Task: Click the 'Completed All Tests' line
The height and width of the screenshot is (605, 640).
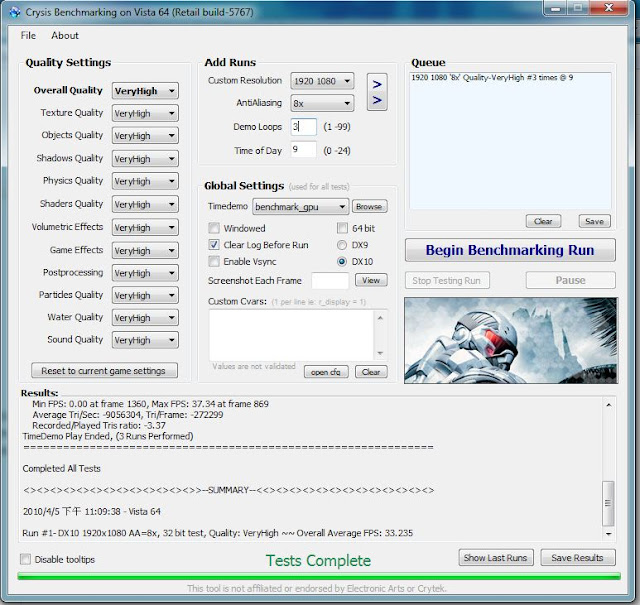Action: (x=62, y=469)
